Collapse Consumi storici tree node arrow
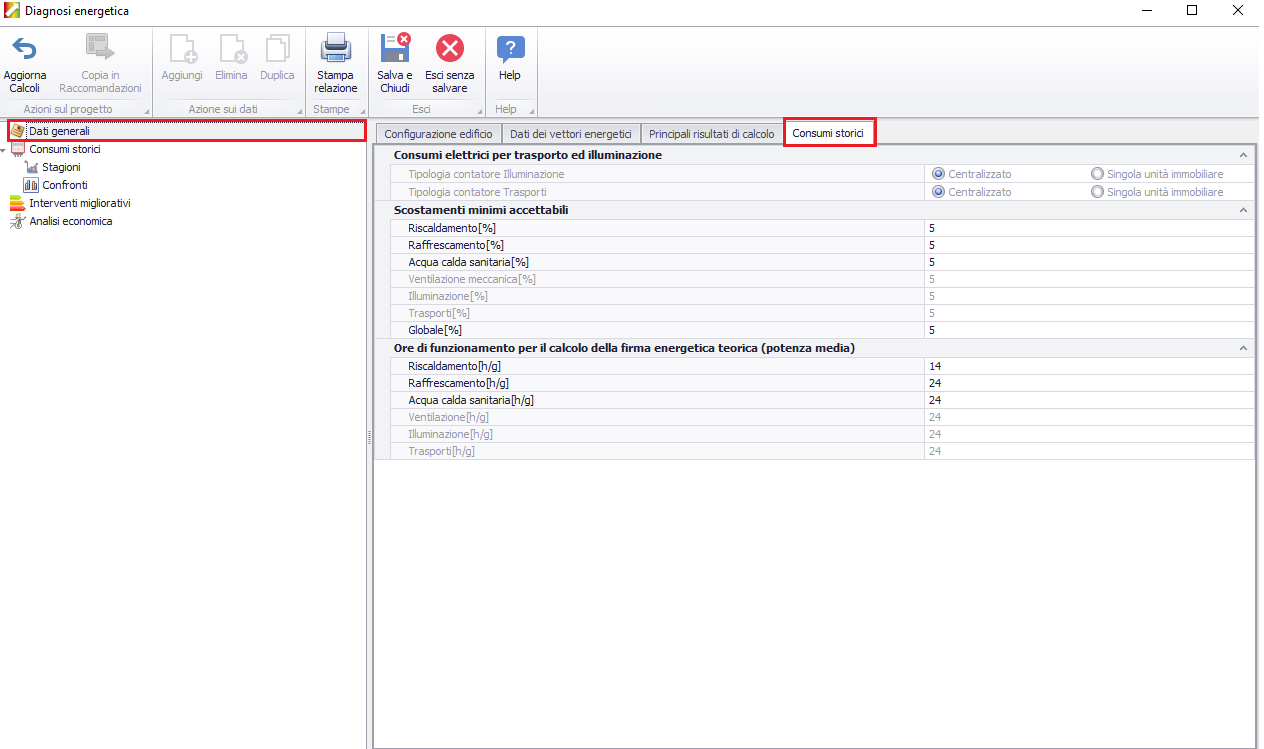The image size is (1264, 749). (x=4, y=150)
